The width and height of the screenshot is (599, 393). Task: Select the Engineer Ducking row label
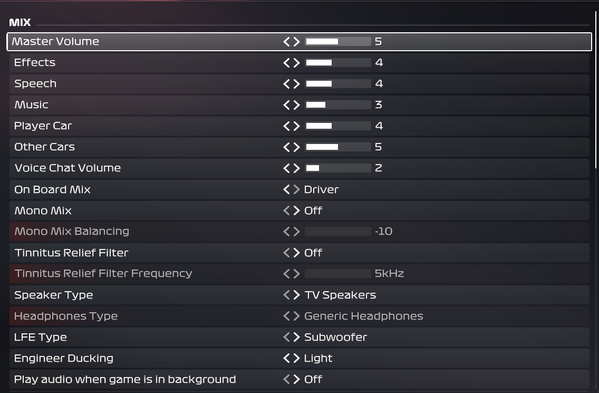point(64,358)
